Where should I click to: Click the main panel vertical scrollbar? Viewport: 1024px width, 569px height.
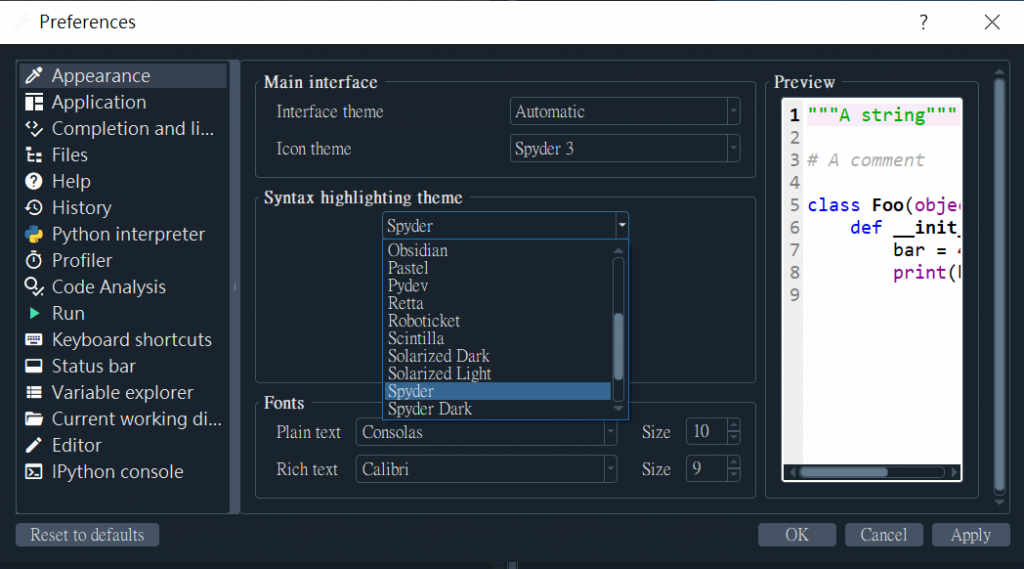tap(999, 284)
